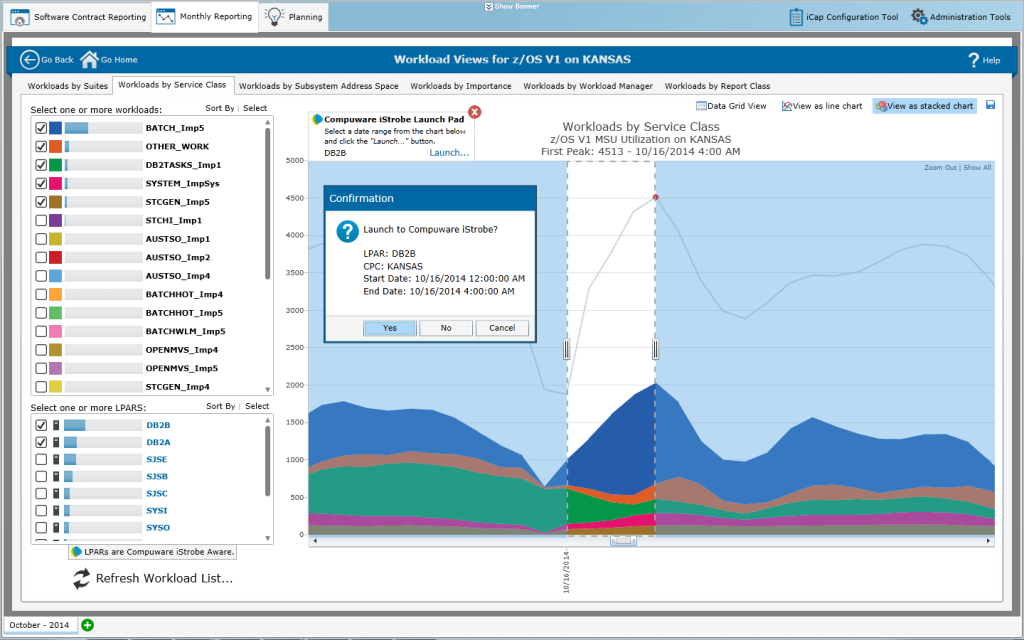Switch to Workloads by Workload Manager tab

click(x=588, y=86)
